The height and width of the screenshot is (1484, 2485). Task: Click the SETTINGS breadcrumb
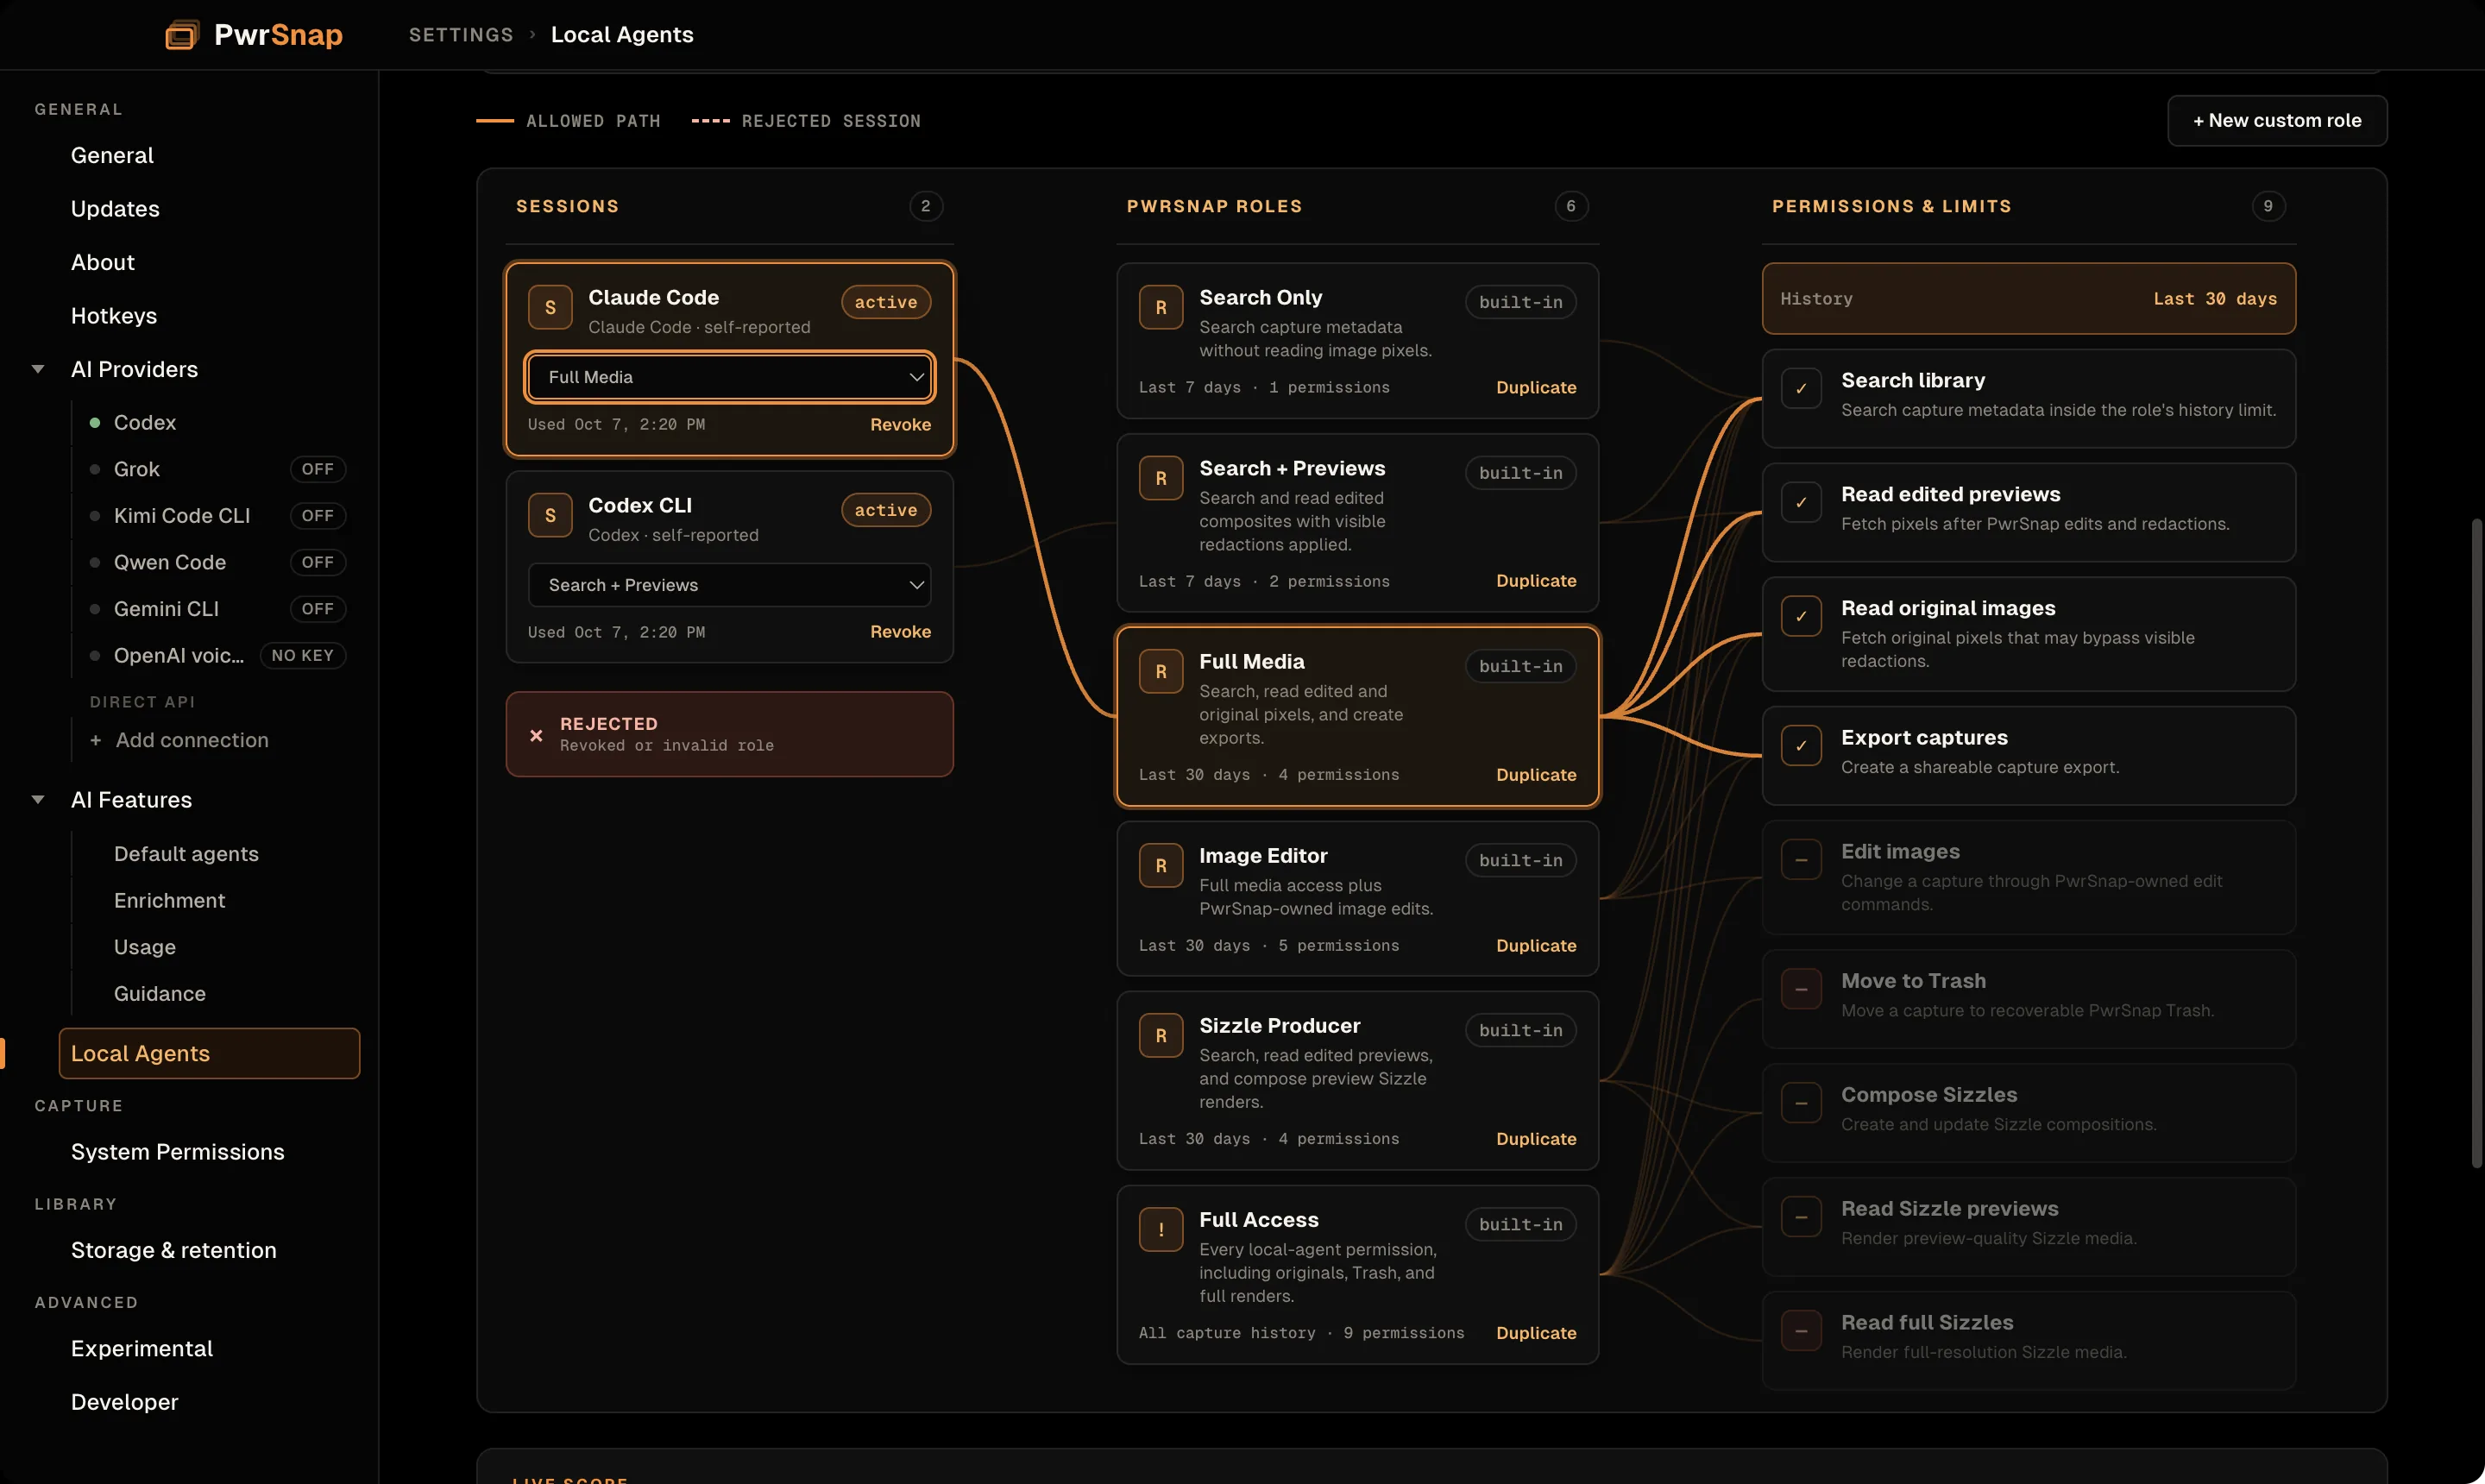[x=461, y=35]
